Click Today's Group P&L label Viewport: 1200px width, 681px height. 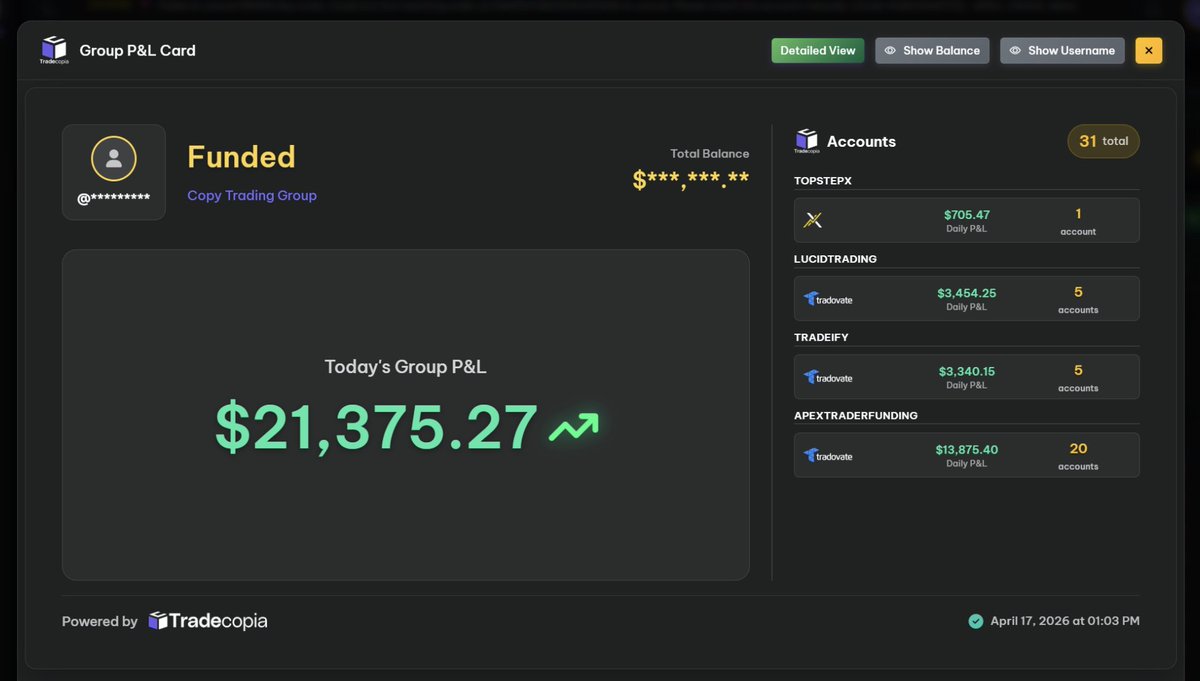pyautogui.click(x=406, y=367)
